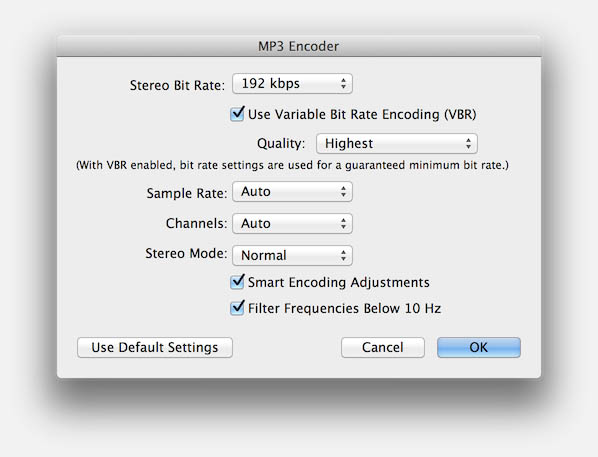The width and height of the screenshot is (598, 457).
Task: Uncheck the Variable Bit Rate Encoding checkbox
Action: pos(237,114)
